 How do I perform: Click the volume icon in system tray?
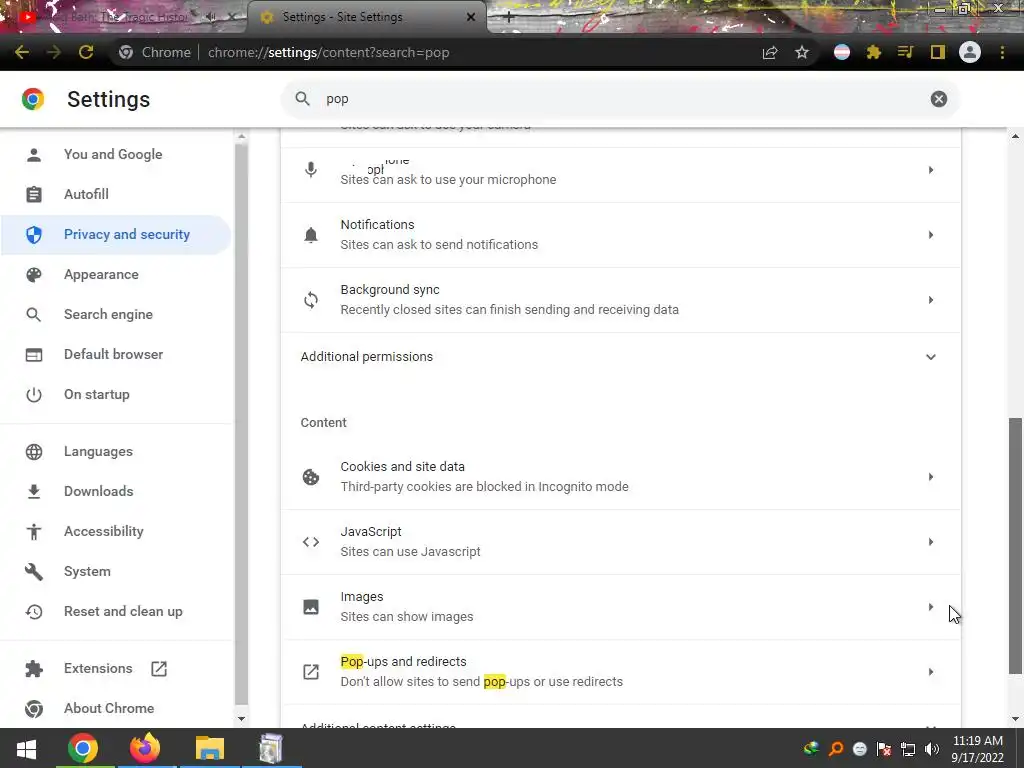tap(932, 749)
